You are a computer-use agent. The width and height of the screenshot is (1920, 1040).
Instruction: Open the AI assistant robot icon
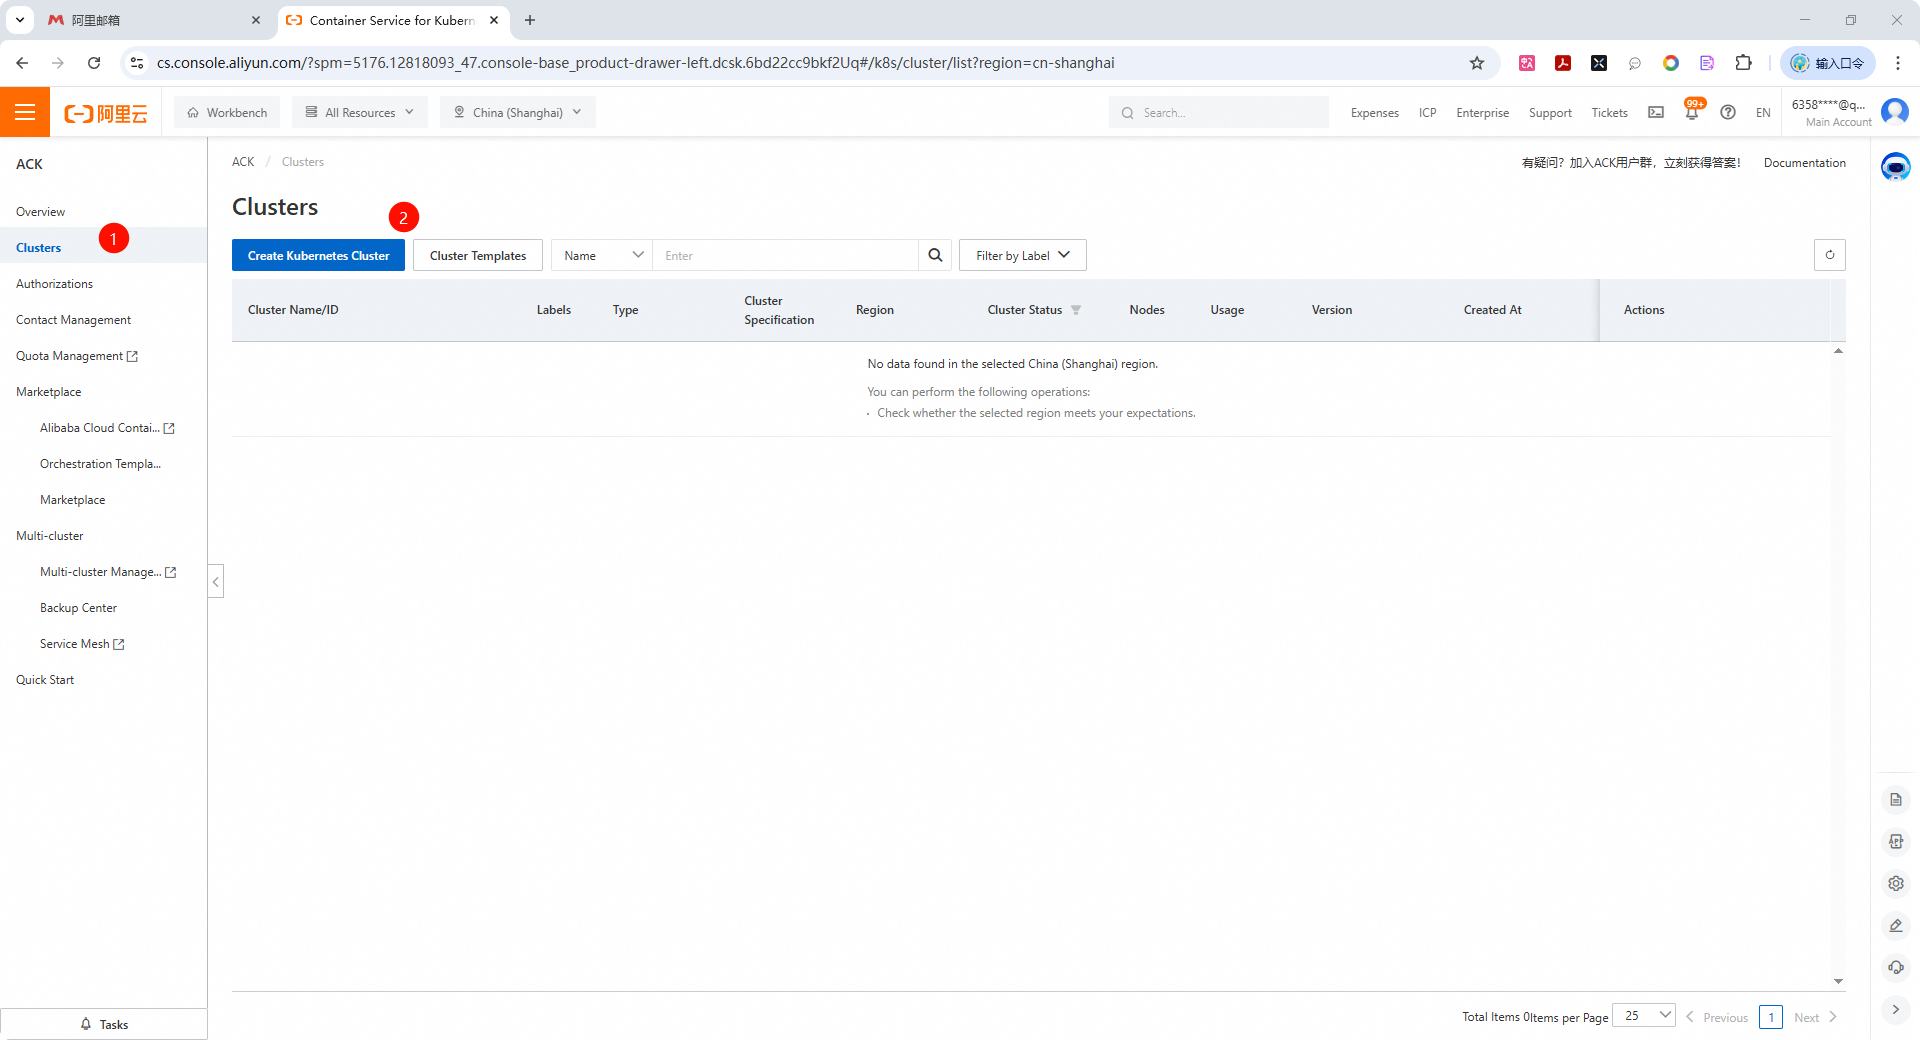1895,166
